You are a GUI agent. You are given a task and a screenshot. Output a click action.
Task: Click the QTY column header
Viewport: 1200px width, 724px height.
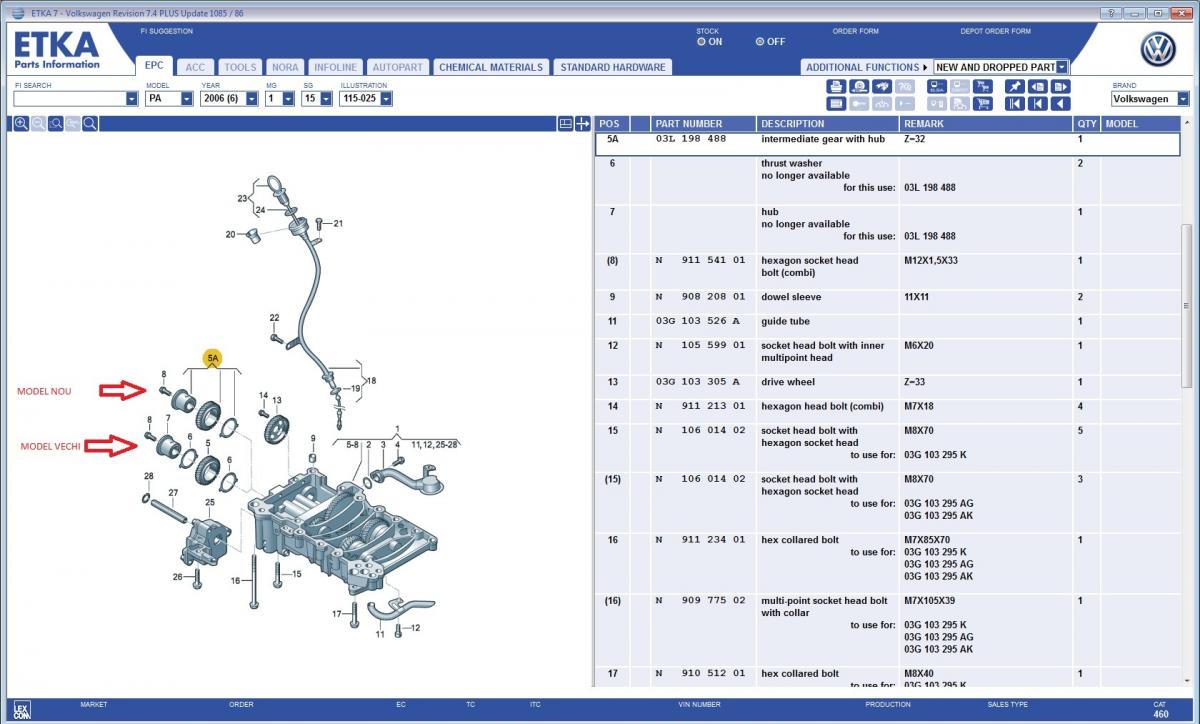tap(1086, 124)
